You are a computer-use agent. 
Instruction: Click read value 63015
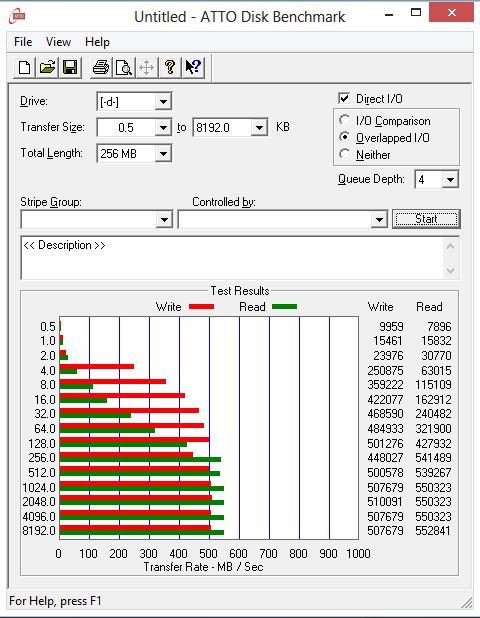[435, 370]
